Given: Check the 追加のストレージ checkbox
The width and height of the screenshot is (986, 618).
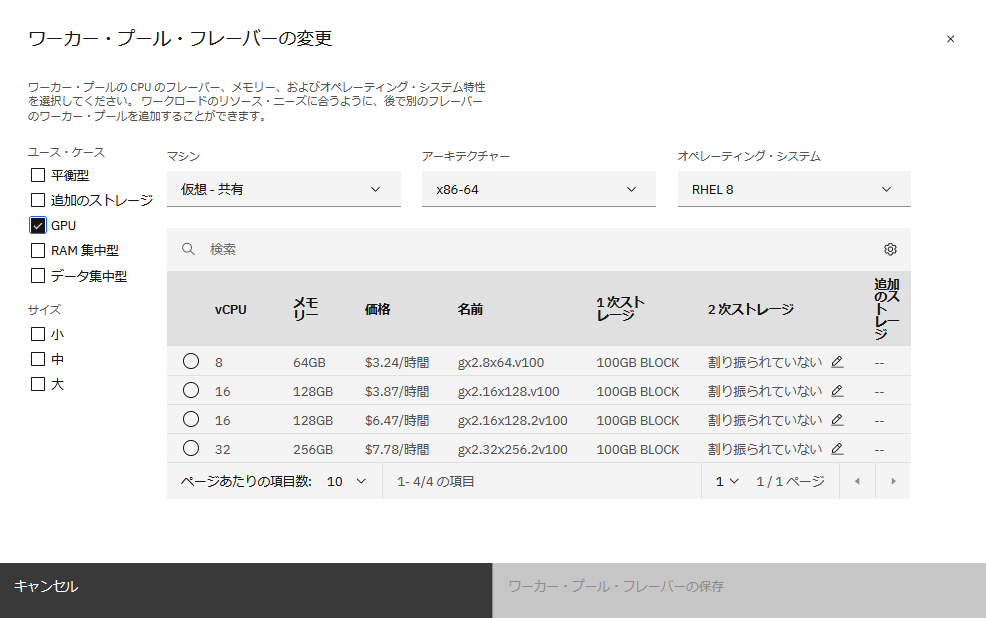Looking at the screenshot, I should (38, 200).
